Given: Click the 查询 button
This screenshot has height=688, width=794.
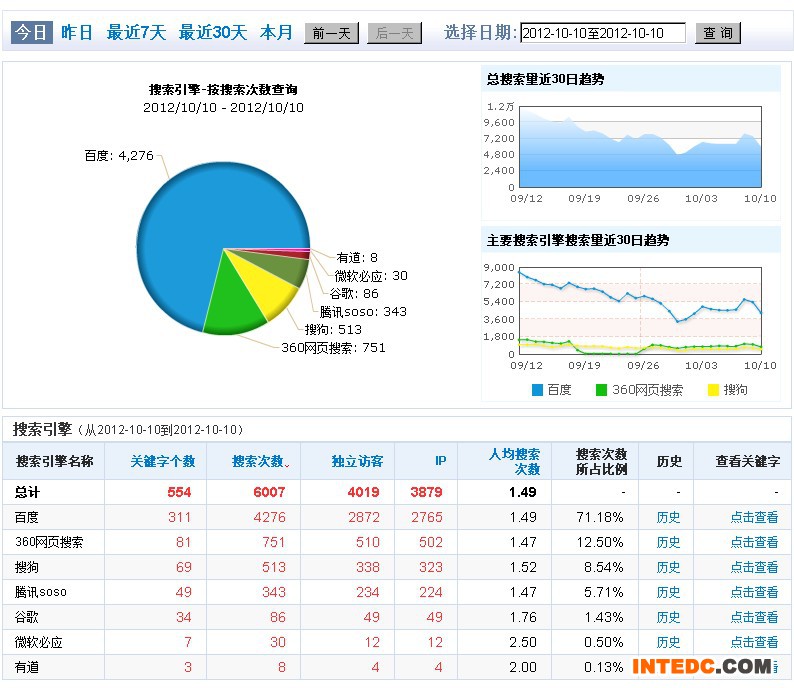Looking at the screenshot, I should click(x=718, y=33).
